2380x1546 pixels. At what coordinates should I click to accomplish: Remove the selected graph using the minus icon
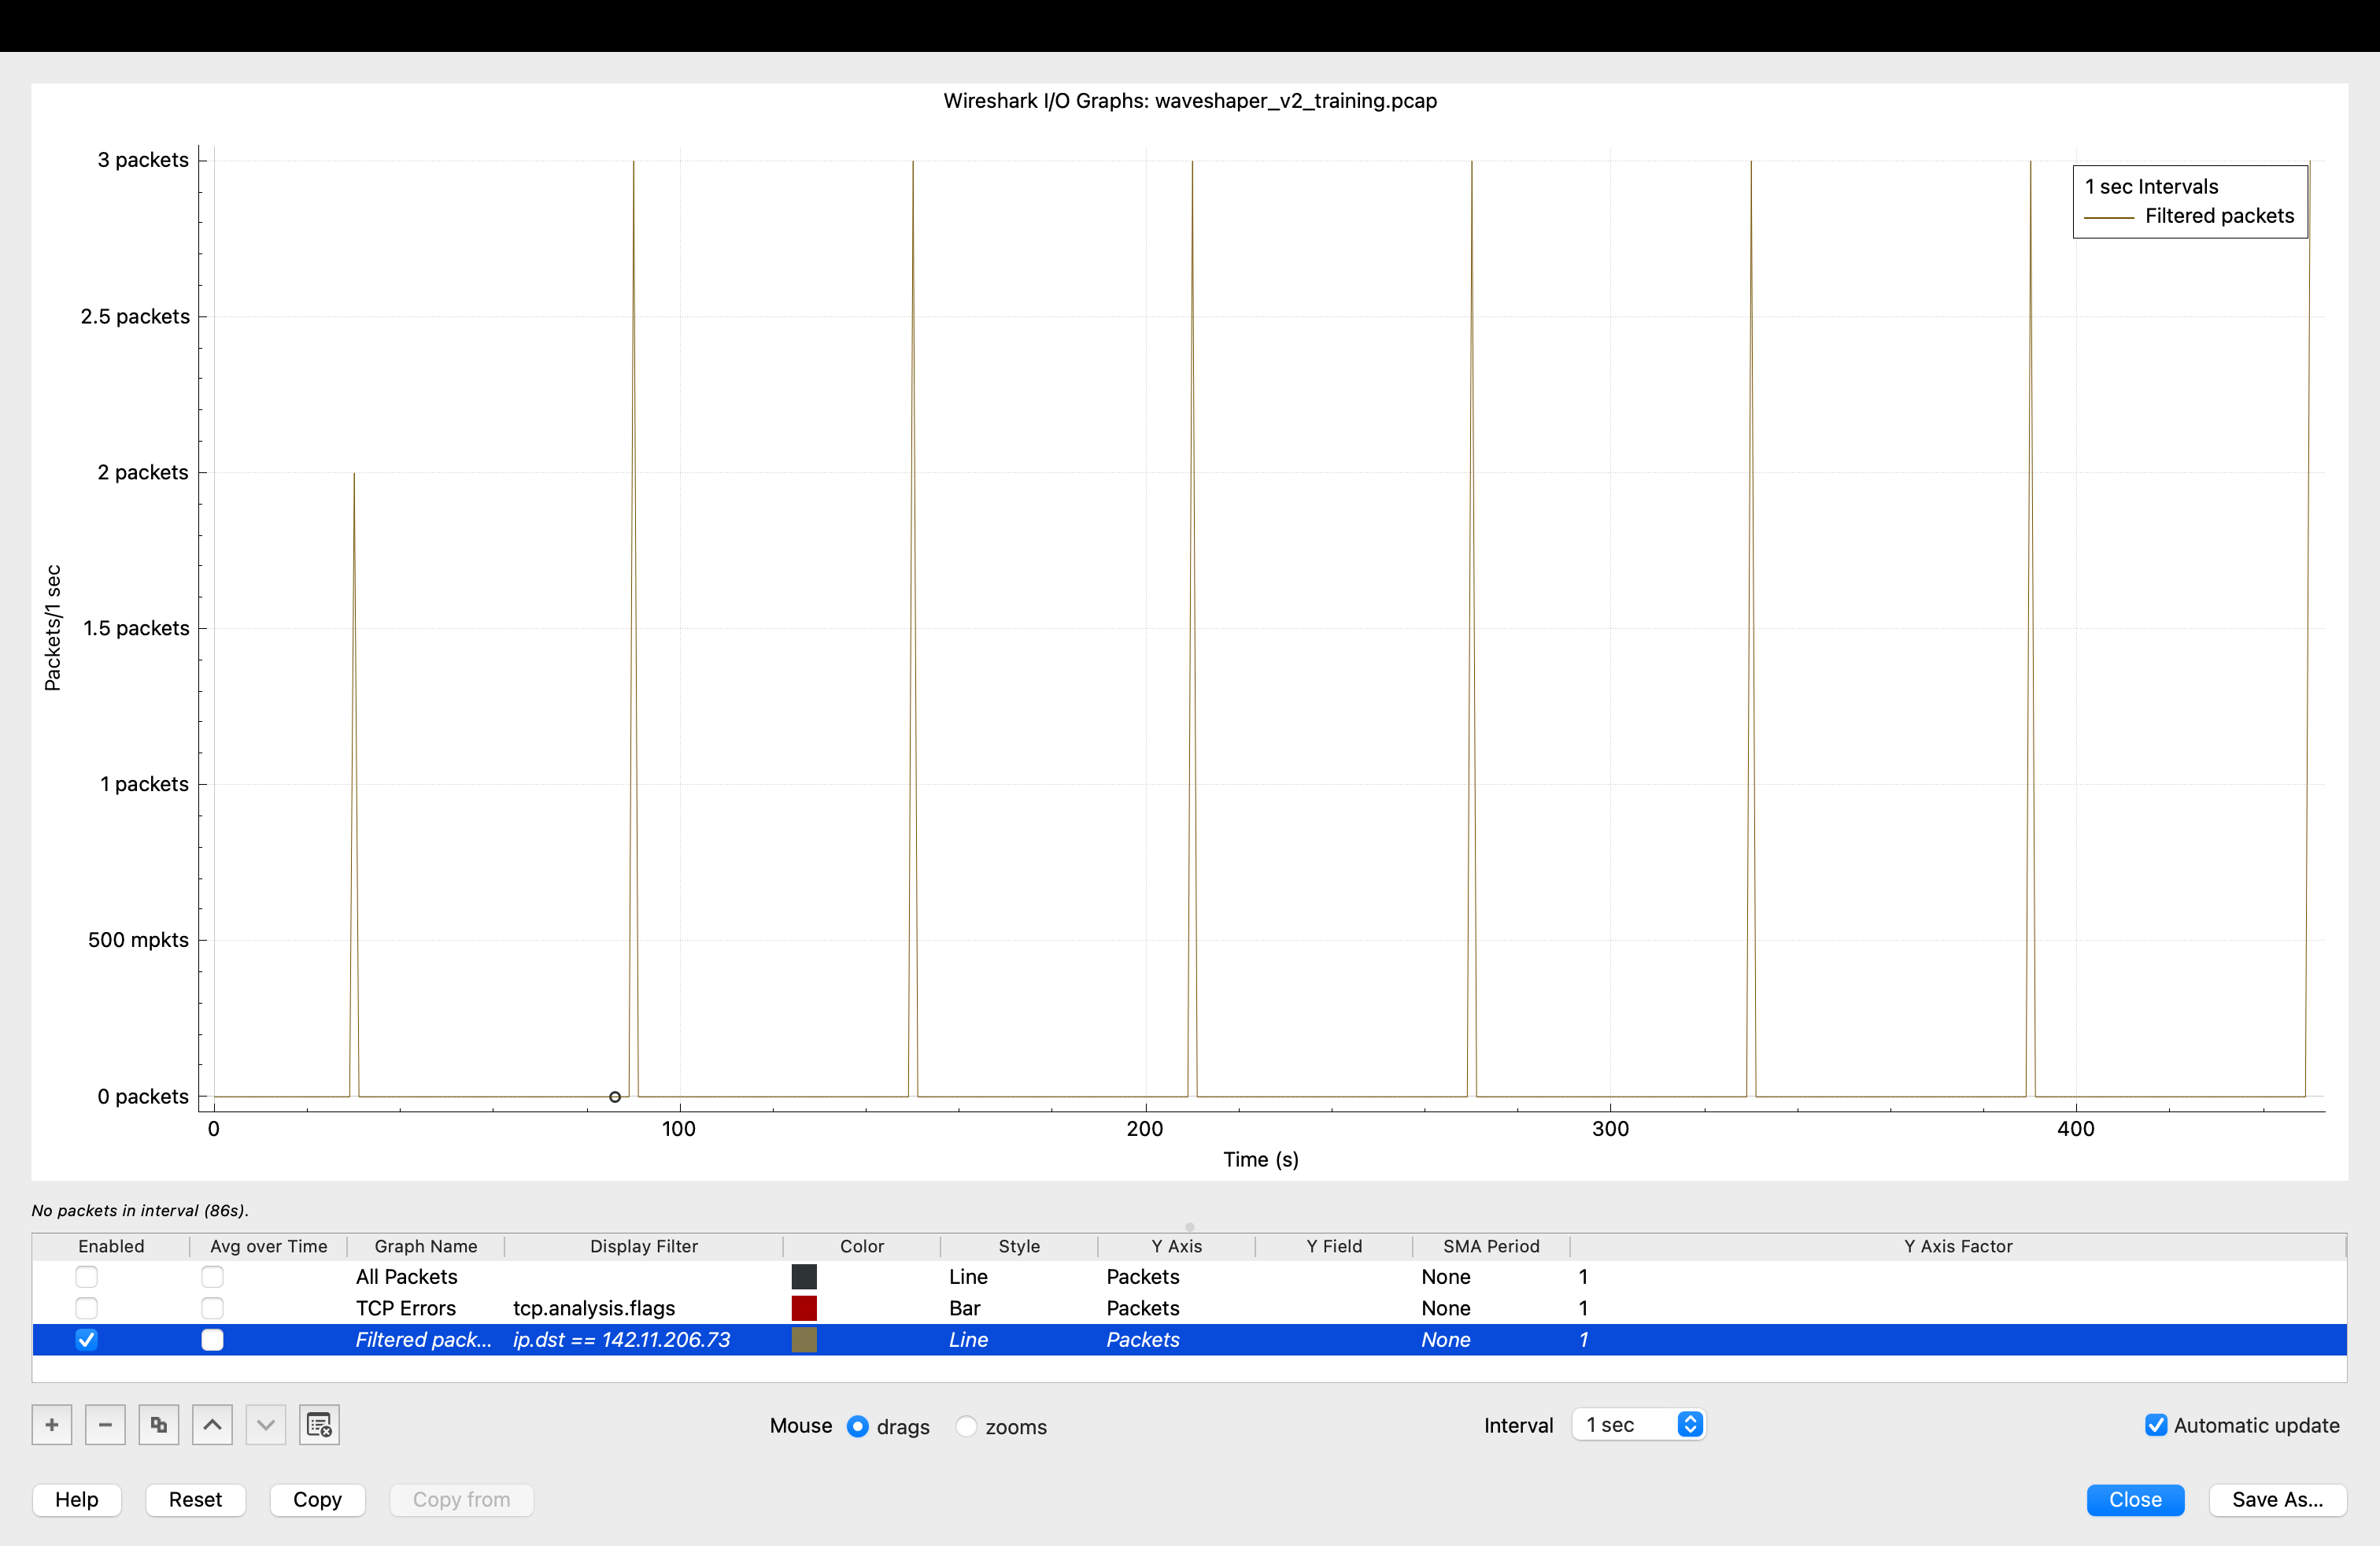[x=105, y=1425]
